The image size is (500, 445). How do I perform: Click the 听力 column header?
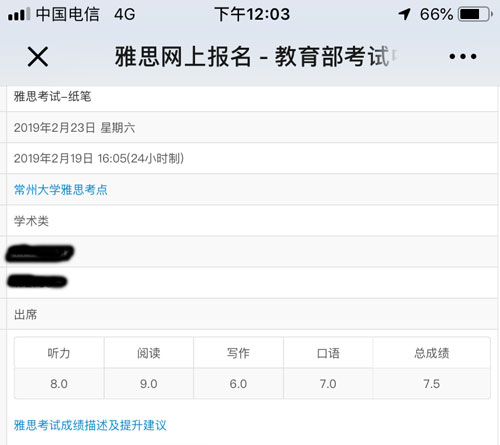[x=59, y=353]
